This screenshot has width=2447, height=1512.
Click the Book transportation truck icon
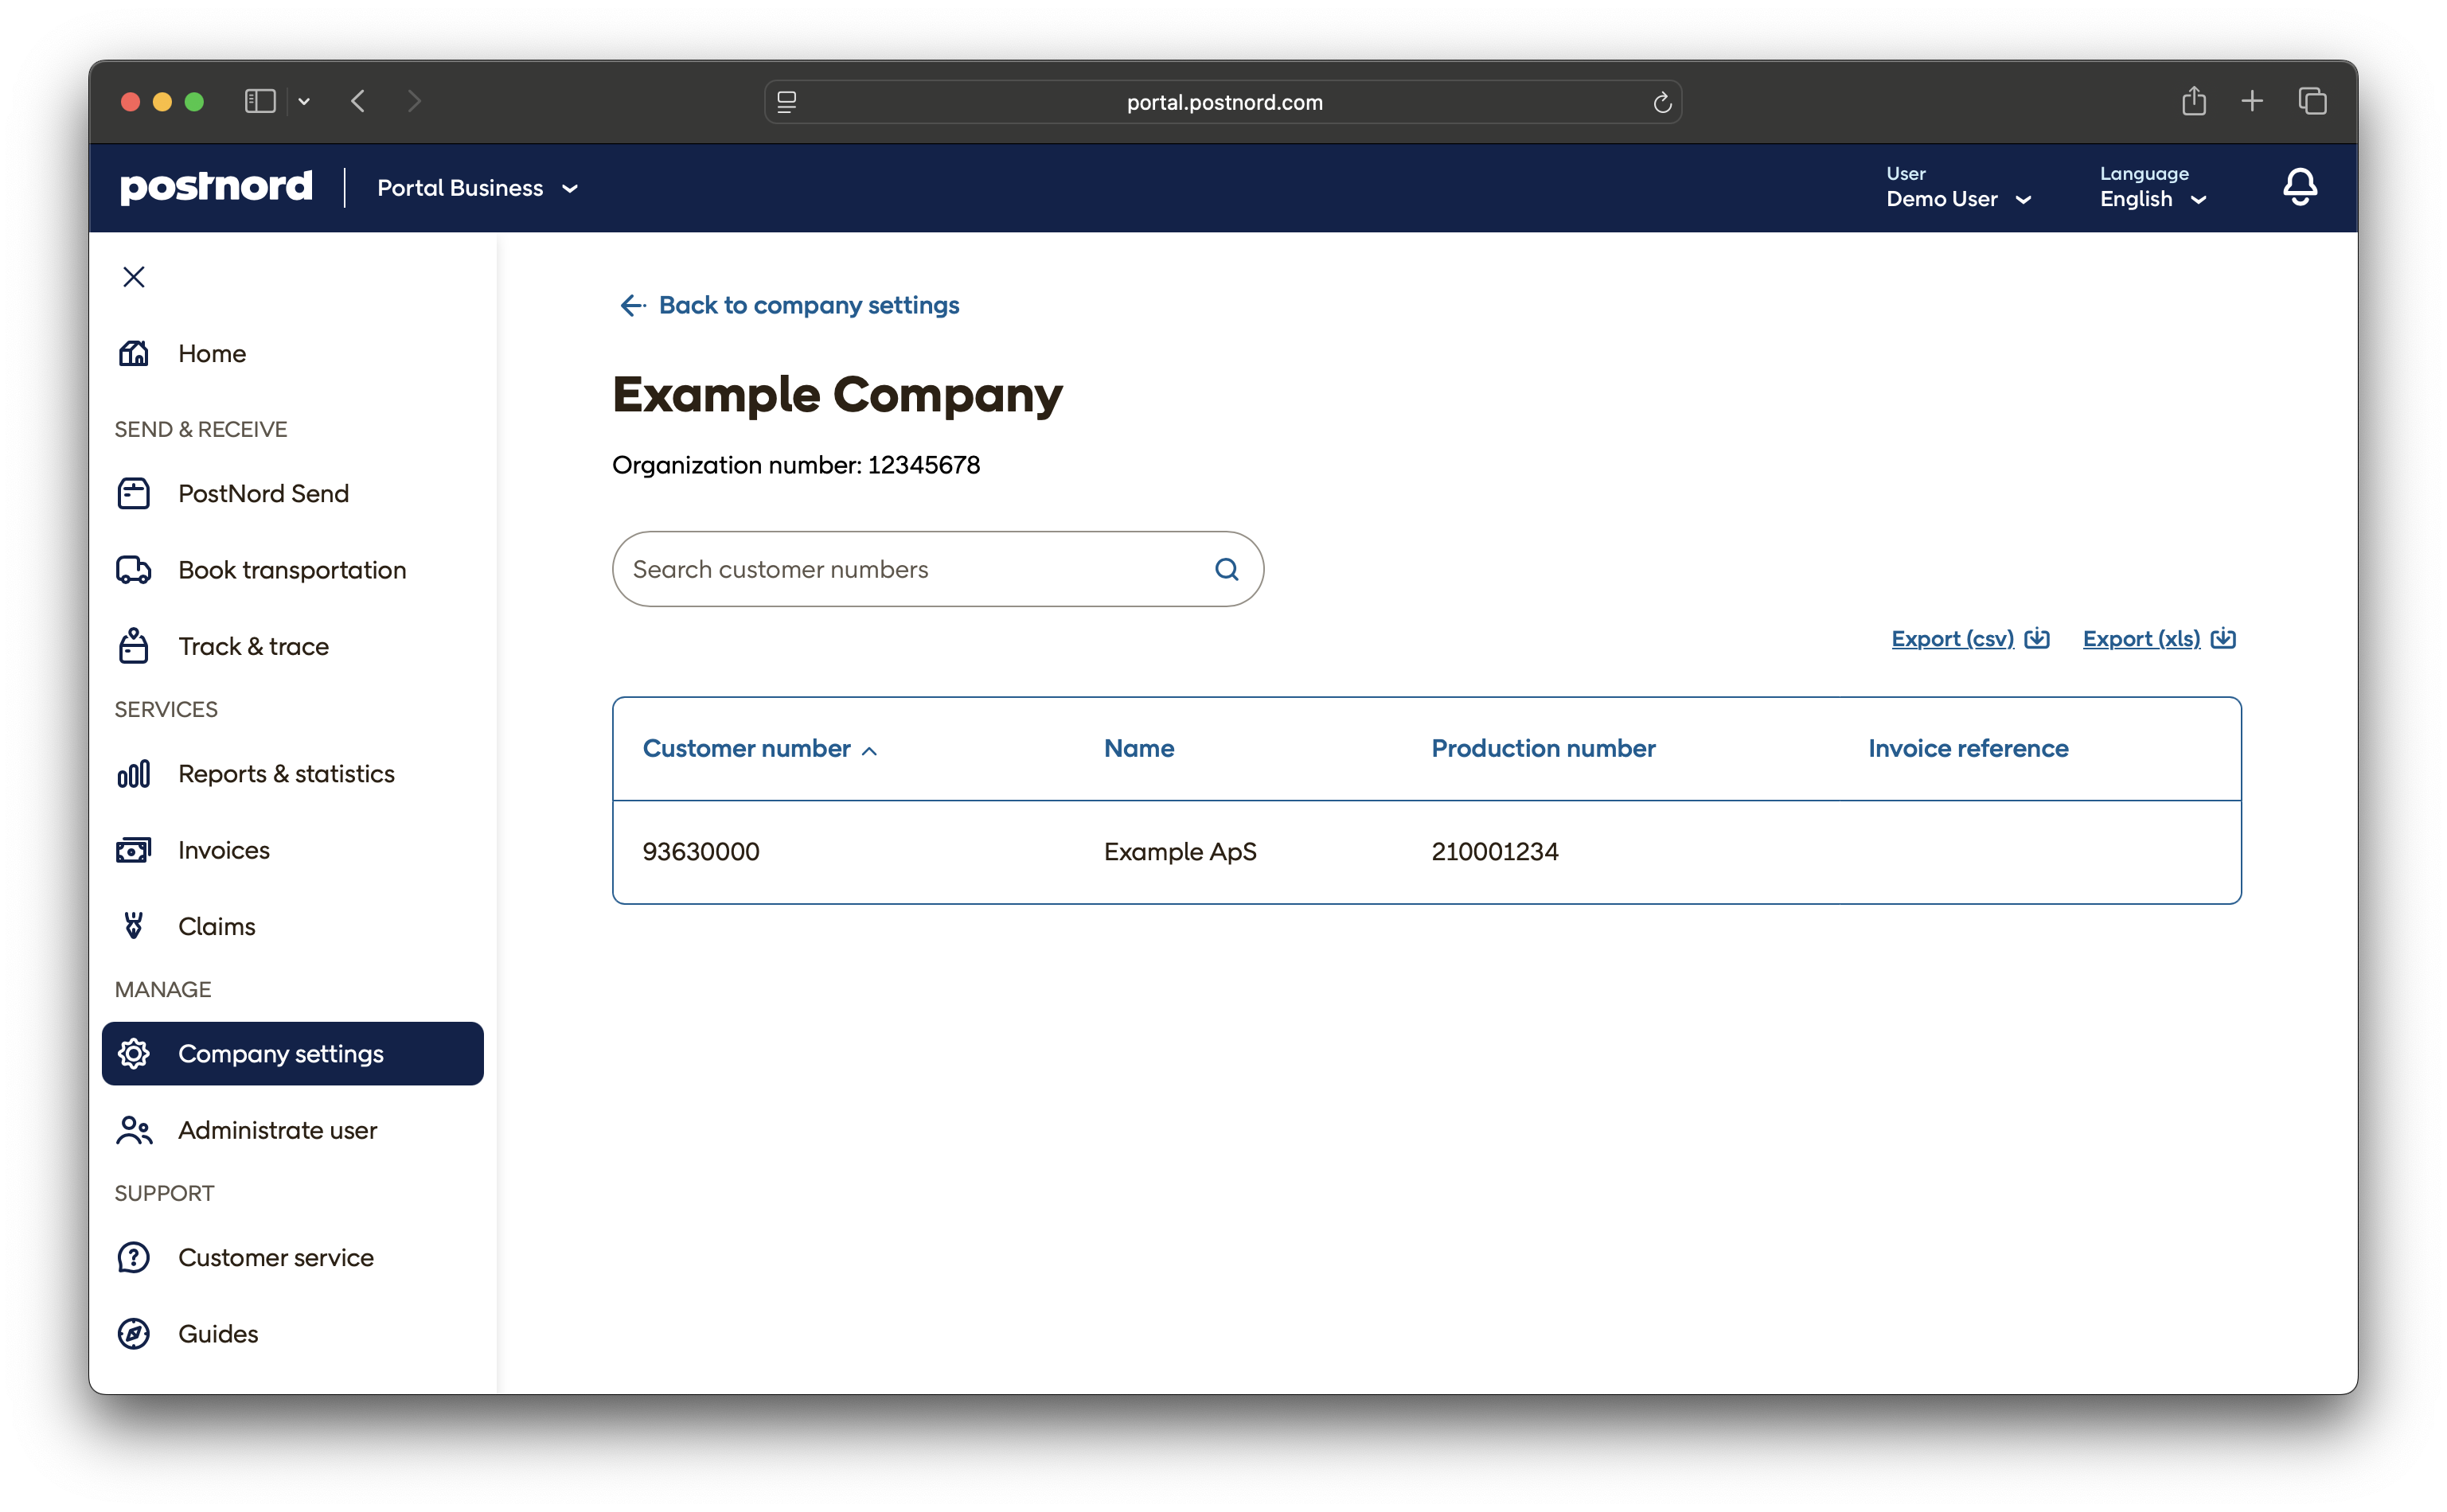[134, 570]
